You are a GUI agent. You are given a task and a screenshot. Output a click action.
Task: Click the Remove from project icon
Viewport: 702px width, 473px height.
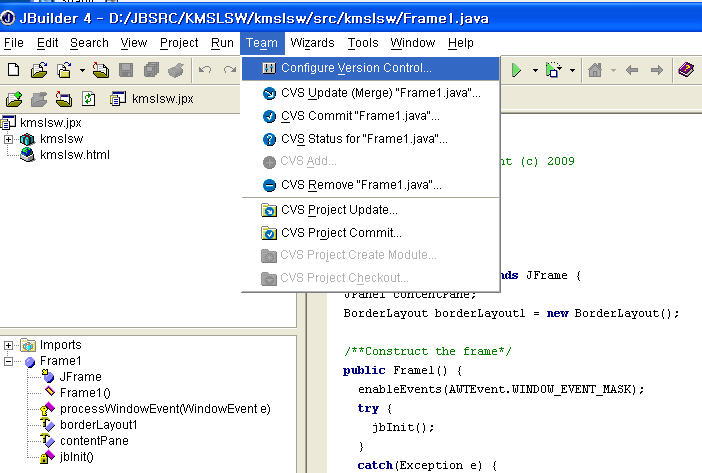(39, 99)
